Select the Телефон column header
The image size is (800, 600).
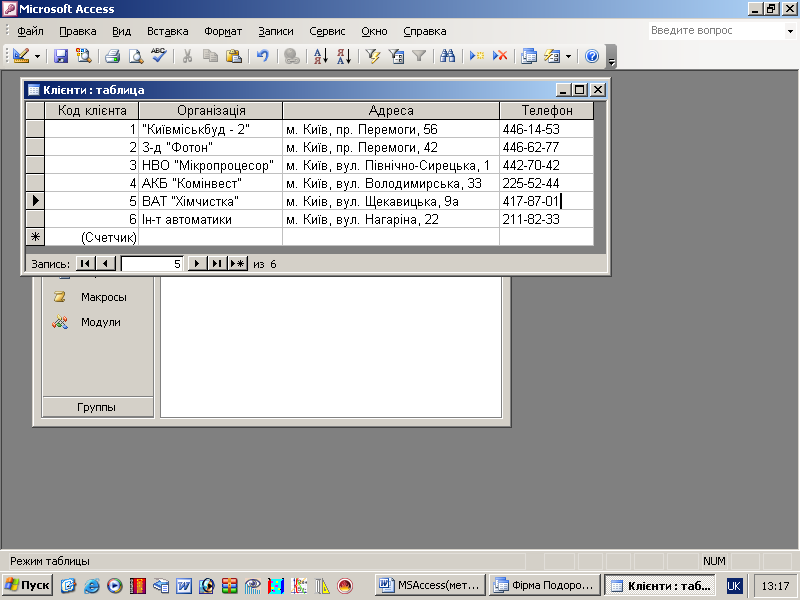pyautogui.click(x=547, y=110)
